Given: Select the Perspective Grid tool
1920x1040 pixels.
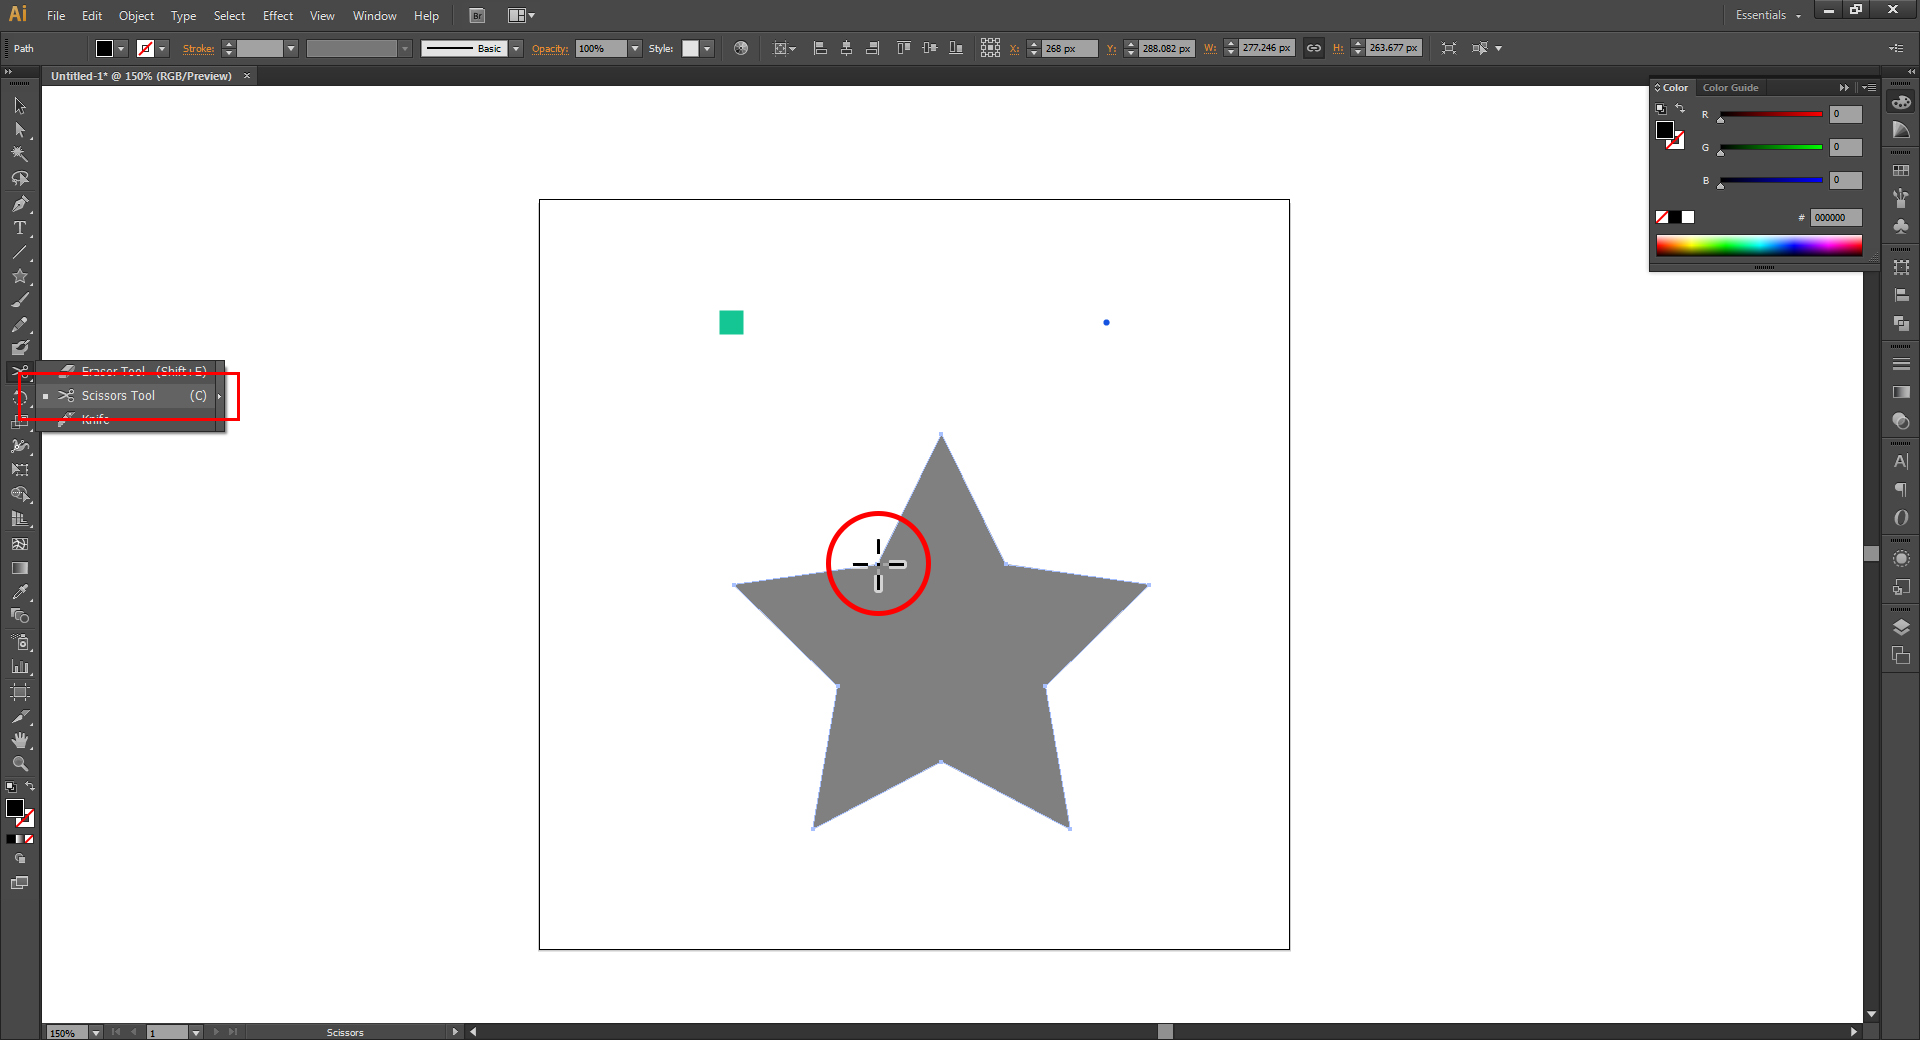Looking at the screenshot, I should click(20, 519).
